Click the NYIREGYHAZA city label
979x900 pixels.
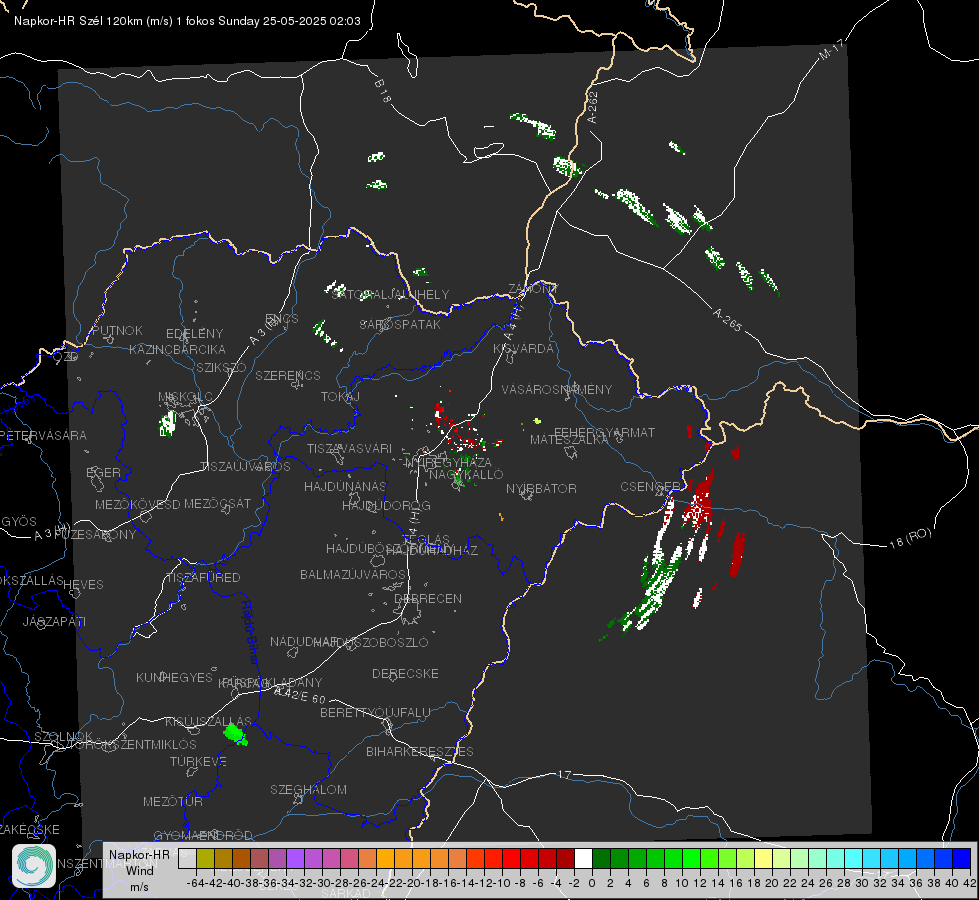(x=448, y=463)
